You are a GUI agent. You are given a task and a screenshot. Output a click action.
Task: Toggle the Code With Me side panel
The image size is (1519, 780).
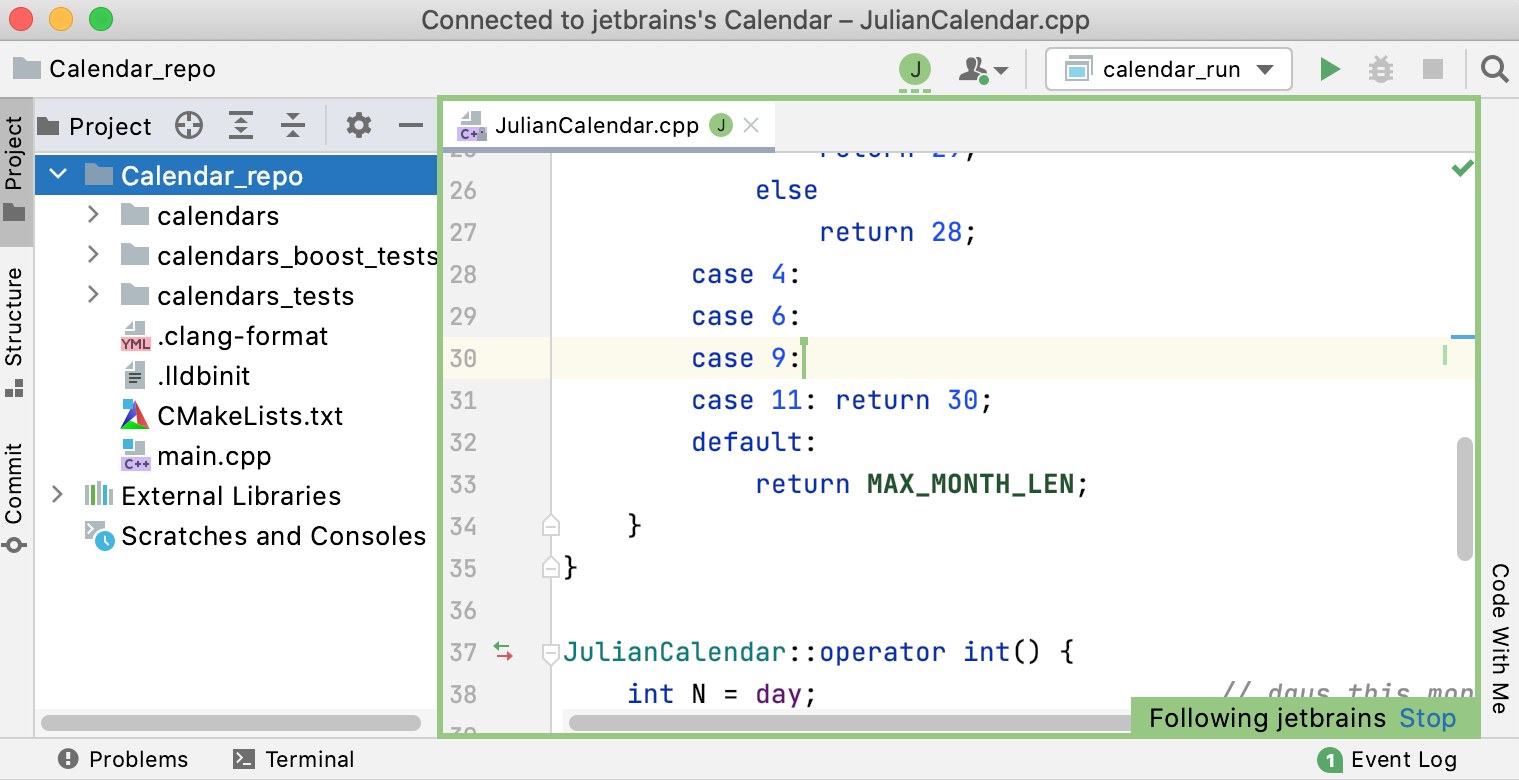(x=1500, y=638)
